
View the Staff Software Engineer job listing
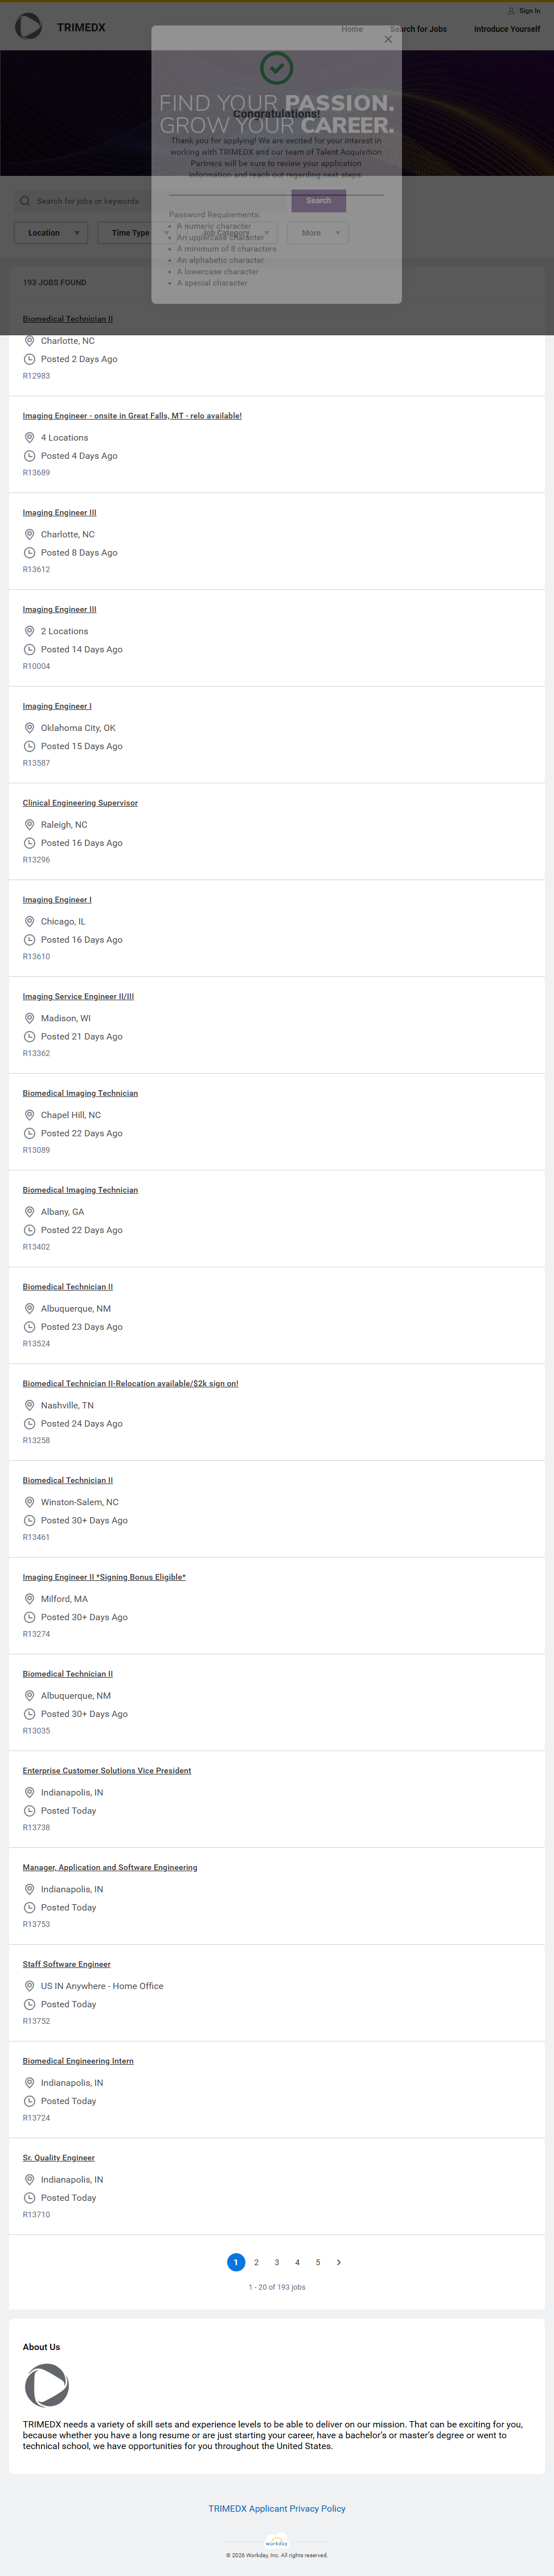pos(67,1964)
